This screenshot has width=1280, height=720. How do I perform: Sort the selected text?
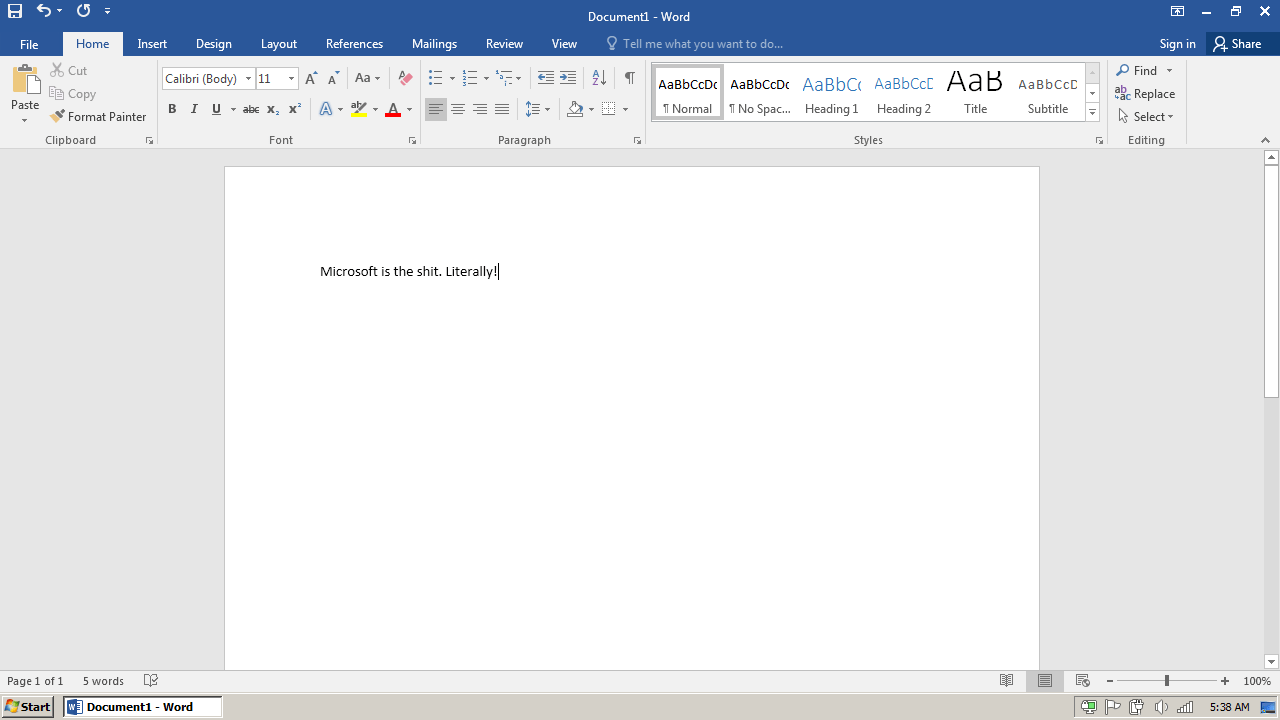click(x=598, y=78)
